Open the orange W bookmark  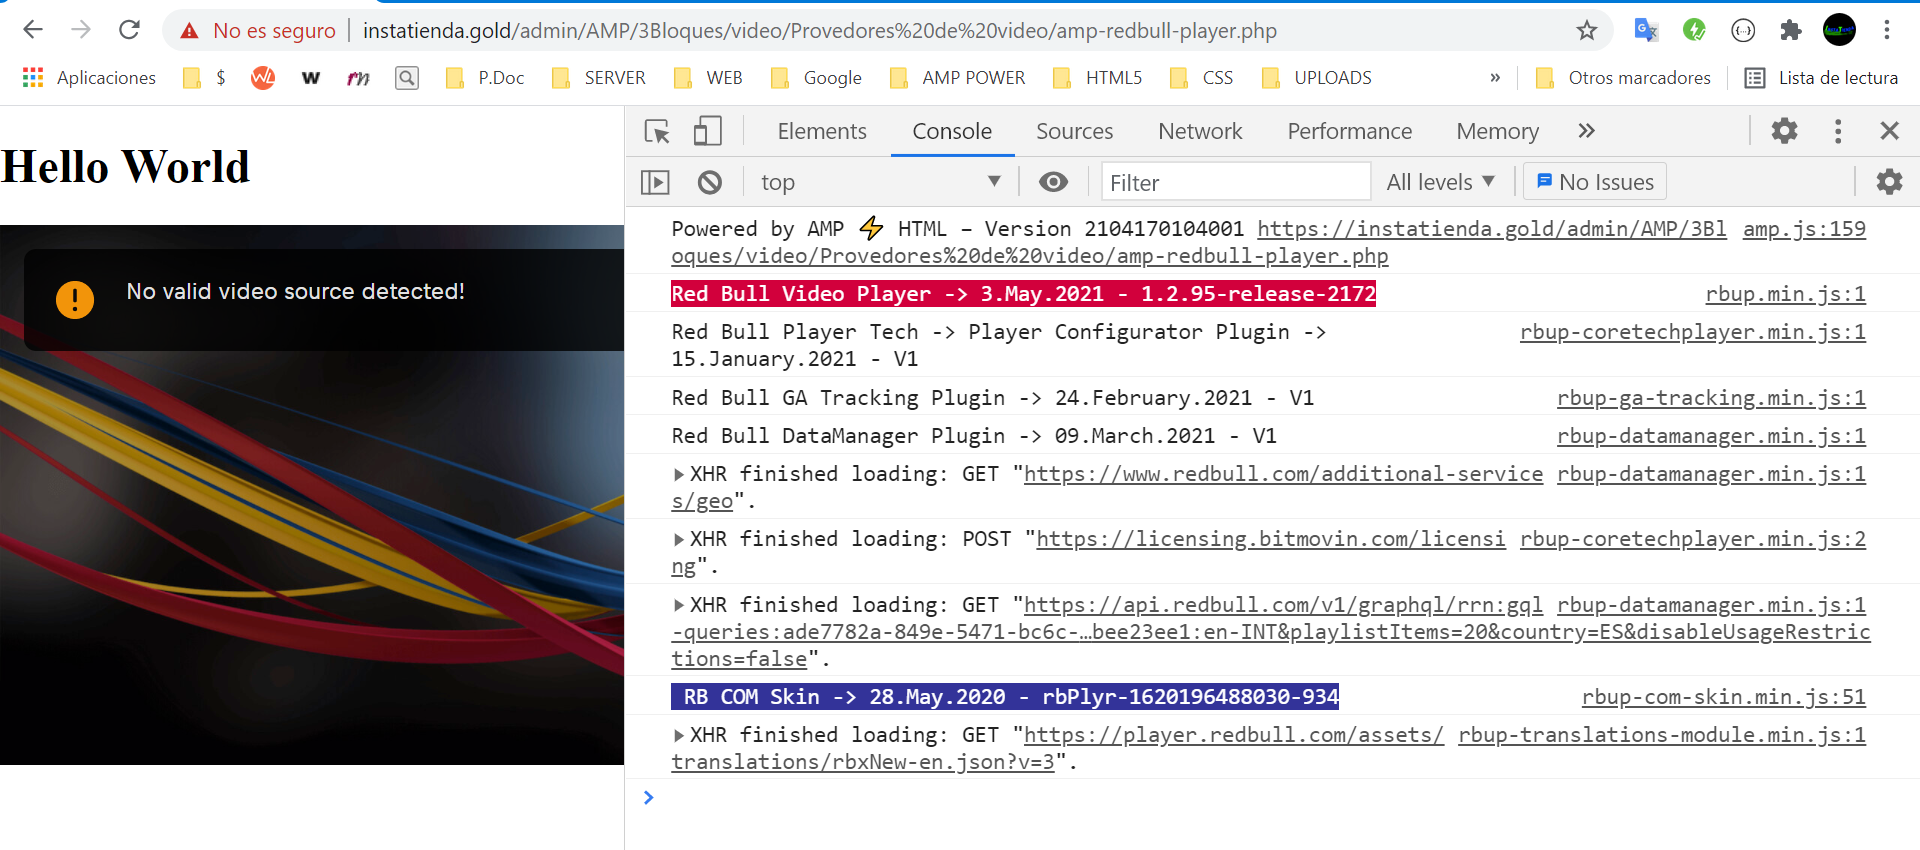[263, 78]
